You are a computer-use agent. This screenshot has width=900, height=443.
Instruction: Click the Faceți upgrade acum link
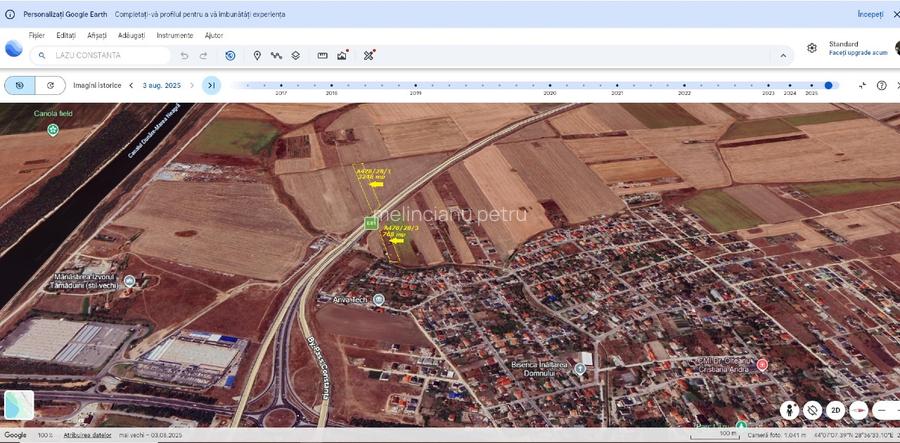(x=858, y=53)
